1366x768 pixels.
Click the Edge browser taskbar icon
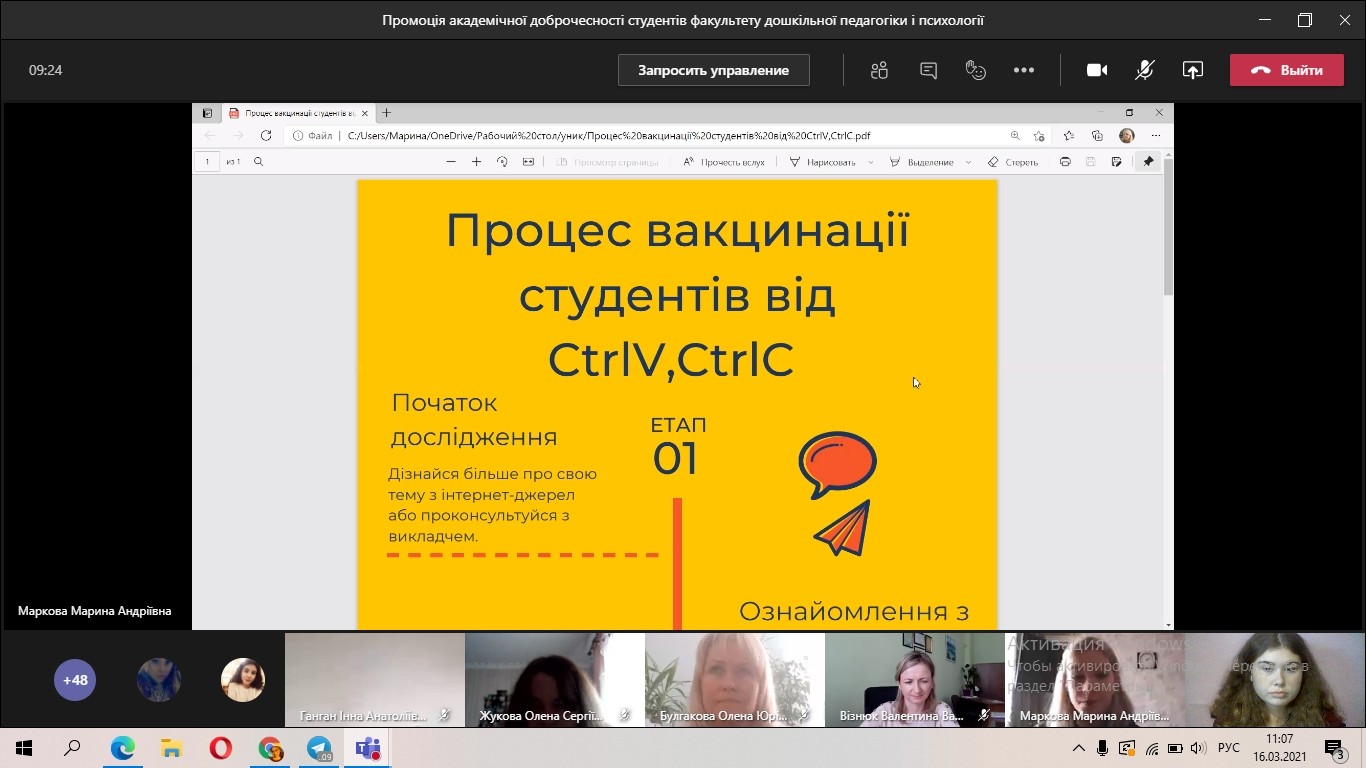(x=123, y=748)
